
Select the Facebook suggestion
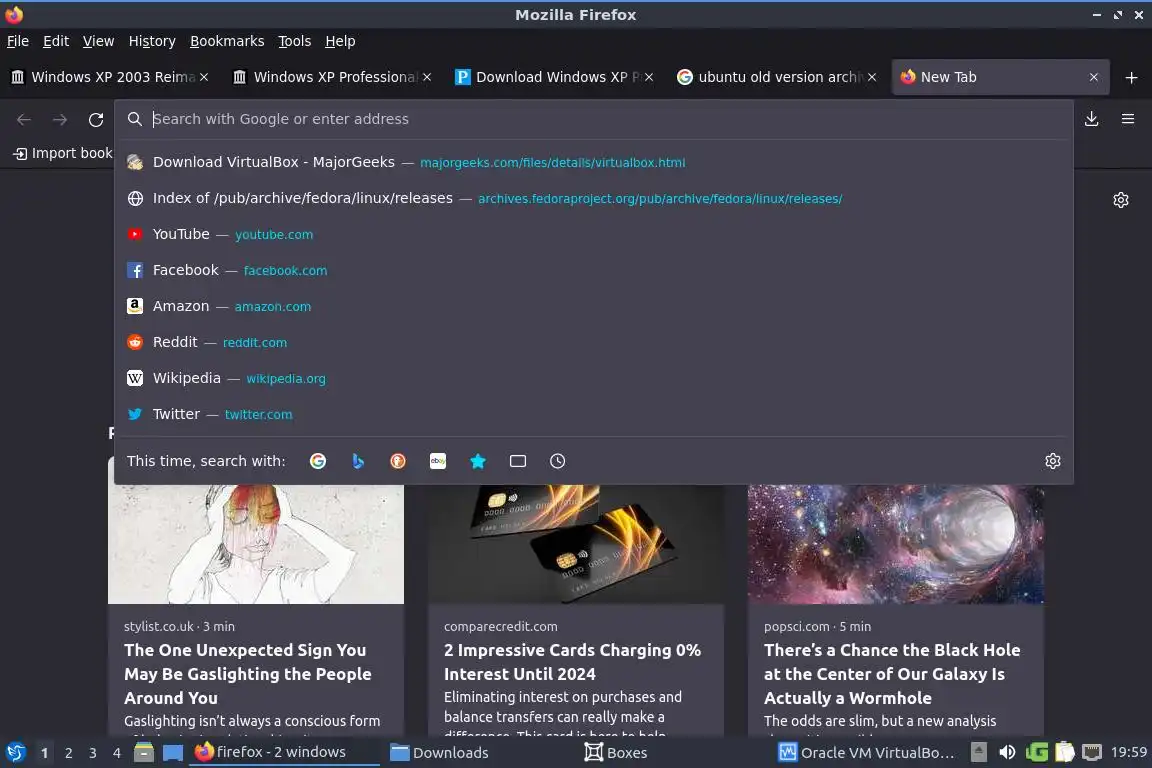(x=594, y=270)
